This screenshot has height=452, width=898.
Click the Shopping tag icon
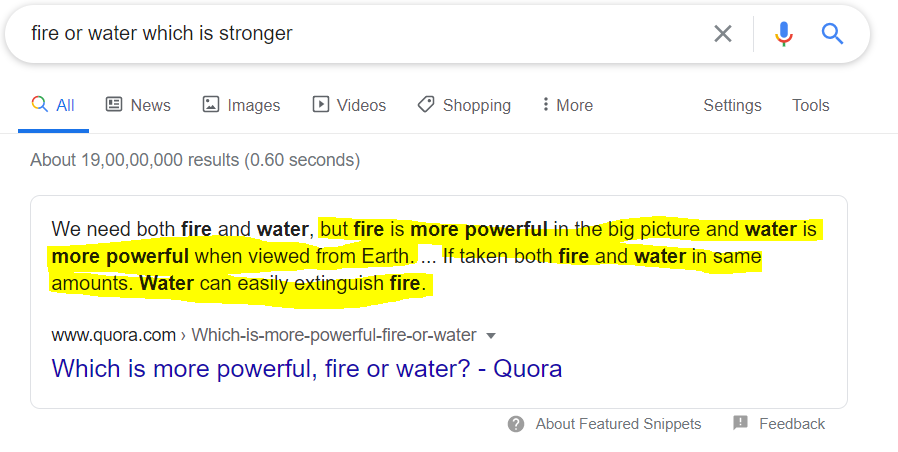tap(426, 104)
